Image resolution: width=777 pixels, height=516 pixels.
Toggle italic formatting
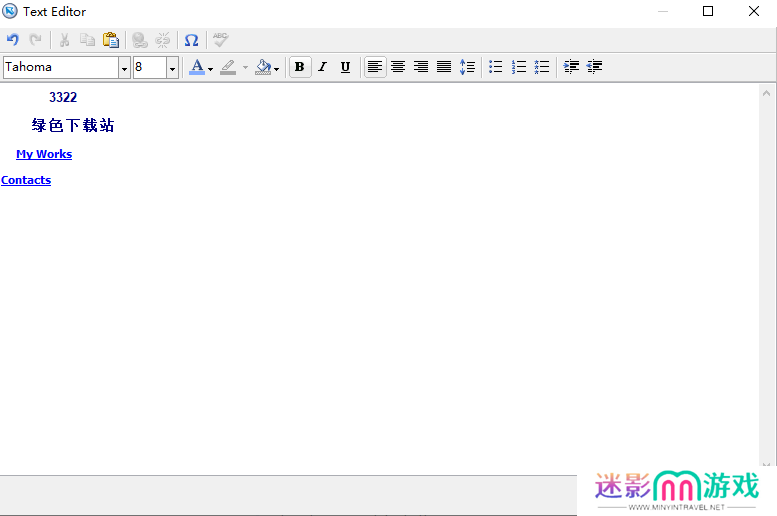(323, 66)
